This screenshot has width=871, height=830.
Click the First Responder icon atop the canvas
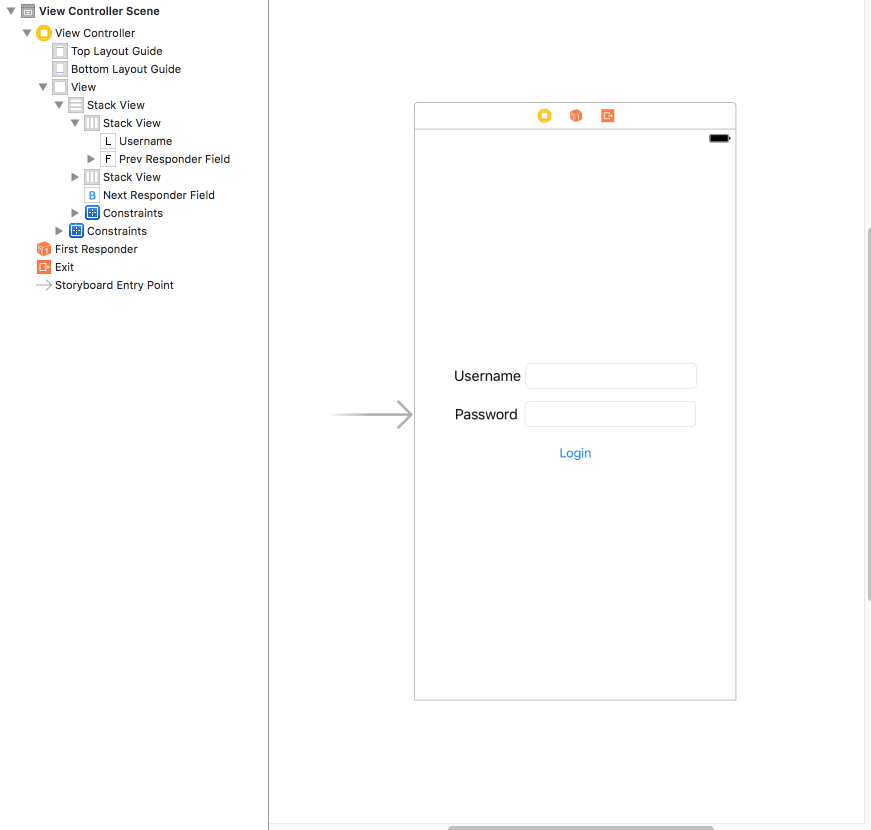coord(576,115)
